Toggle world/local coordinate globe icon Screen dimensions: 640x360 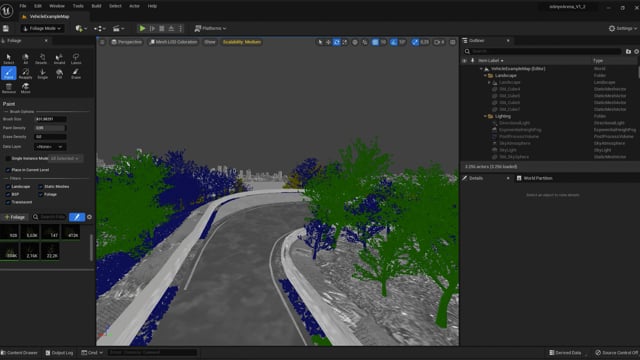click(x=355, y=42)
